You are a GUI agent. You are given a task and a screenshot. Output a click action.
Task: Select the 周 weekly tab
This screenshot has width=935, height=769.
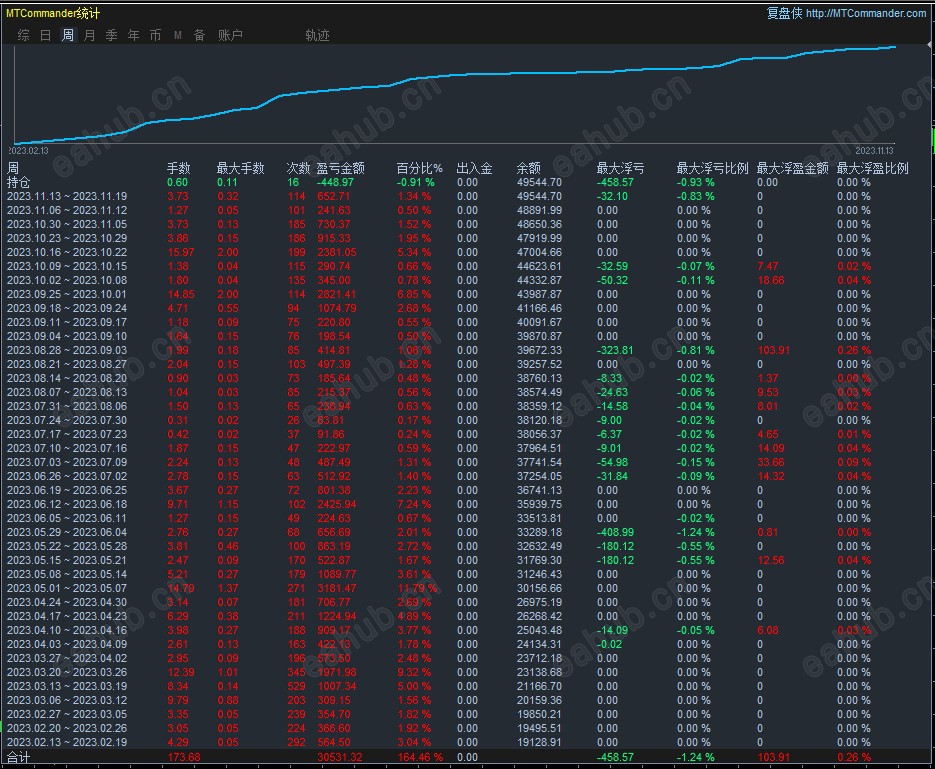[67, 35]
